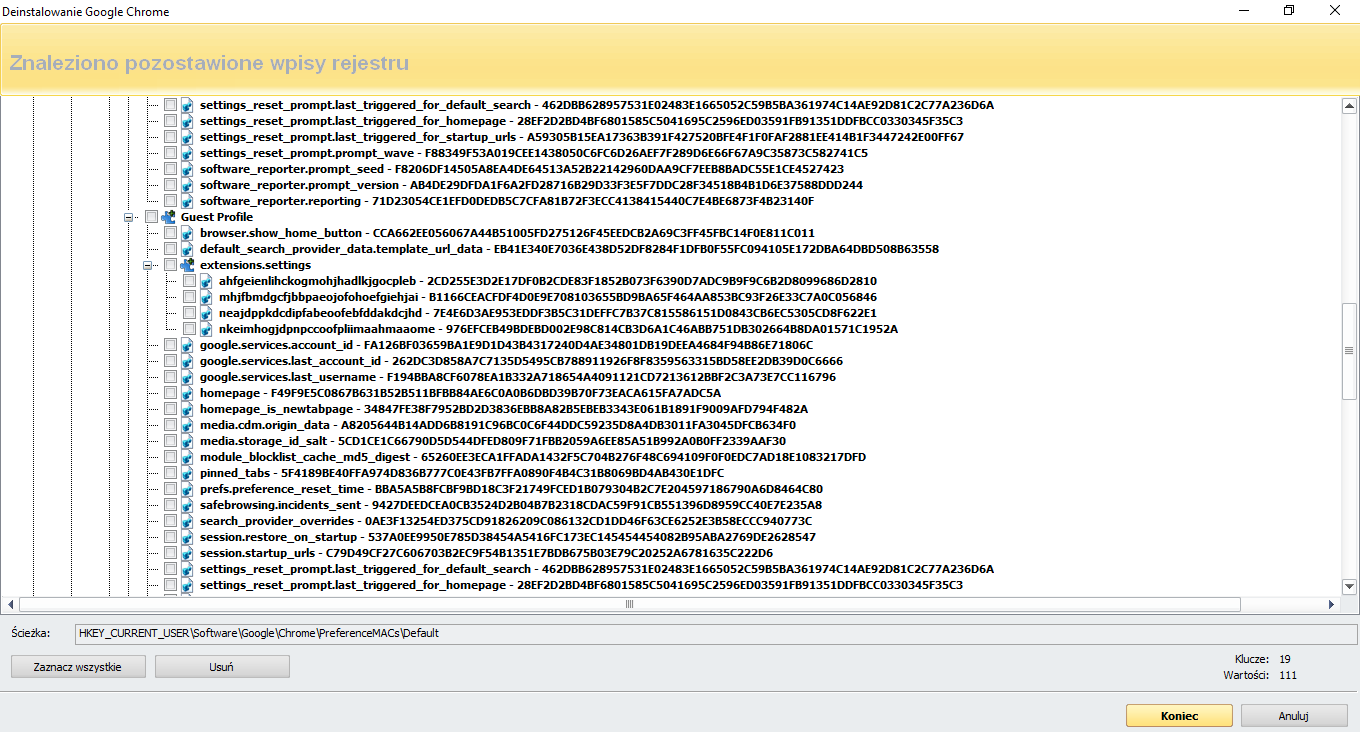
Task: Click the icon for nkeimhogjdpnpccoofpliimaahmaaome
Action: (206, 329)
